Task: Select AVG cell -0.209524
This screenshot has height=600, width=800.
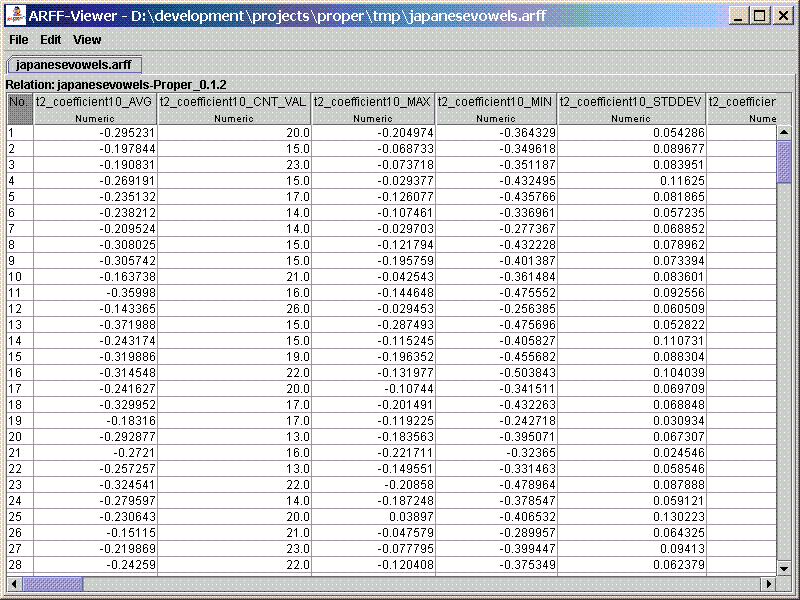Action: pyautogui.click(x=95, y=229)
